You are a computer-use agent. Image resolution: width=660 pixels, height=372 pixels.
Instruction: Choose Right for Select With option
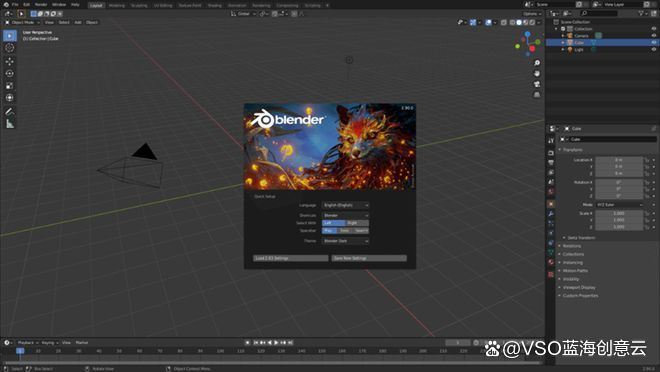pos(357,223)
